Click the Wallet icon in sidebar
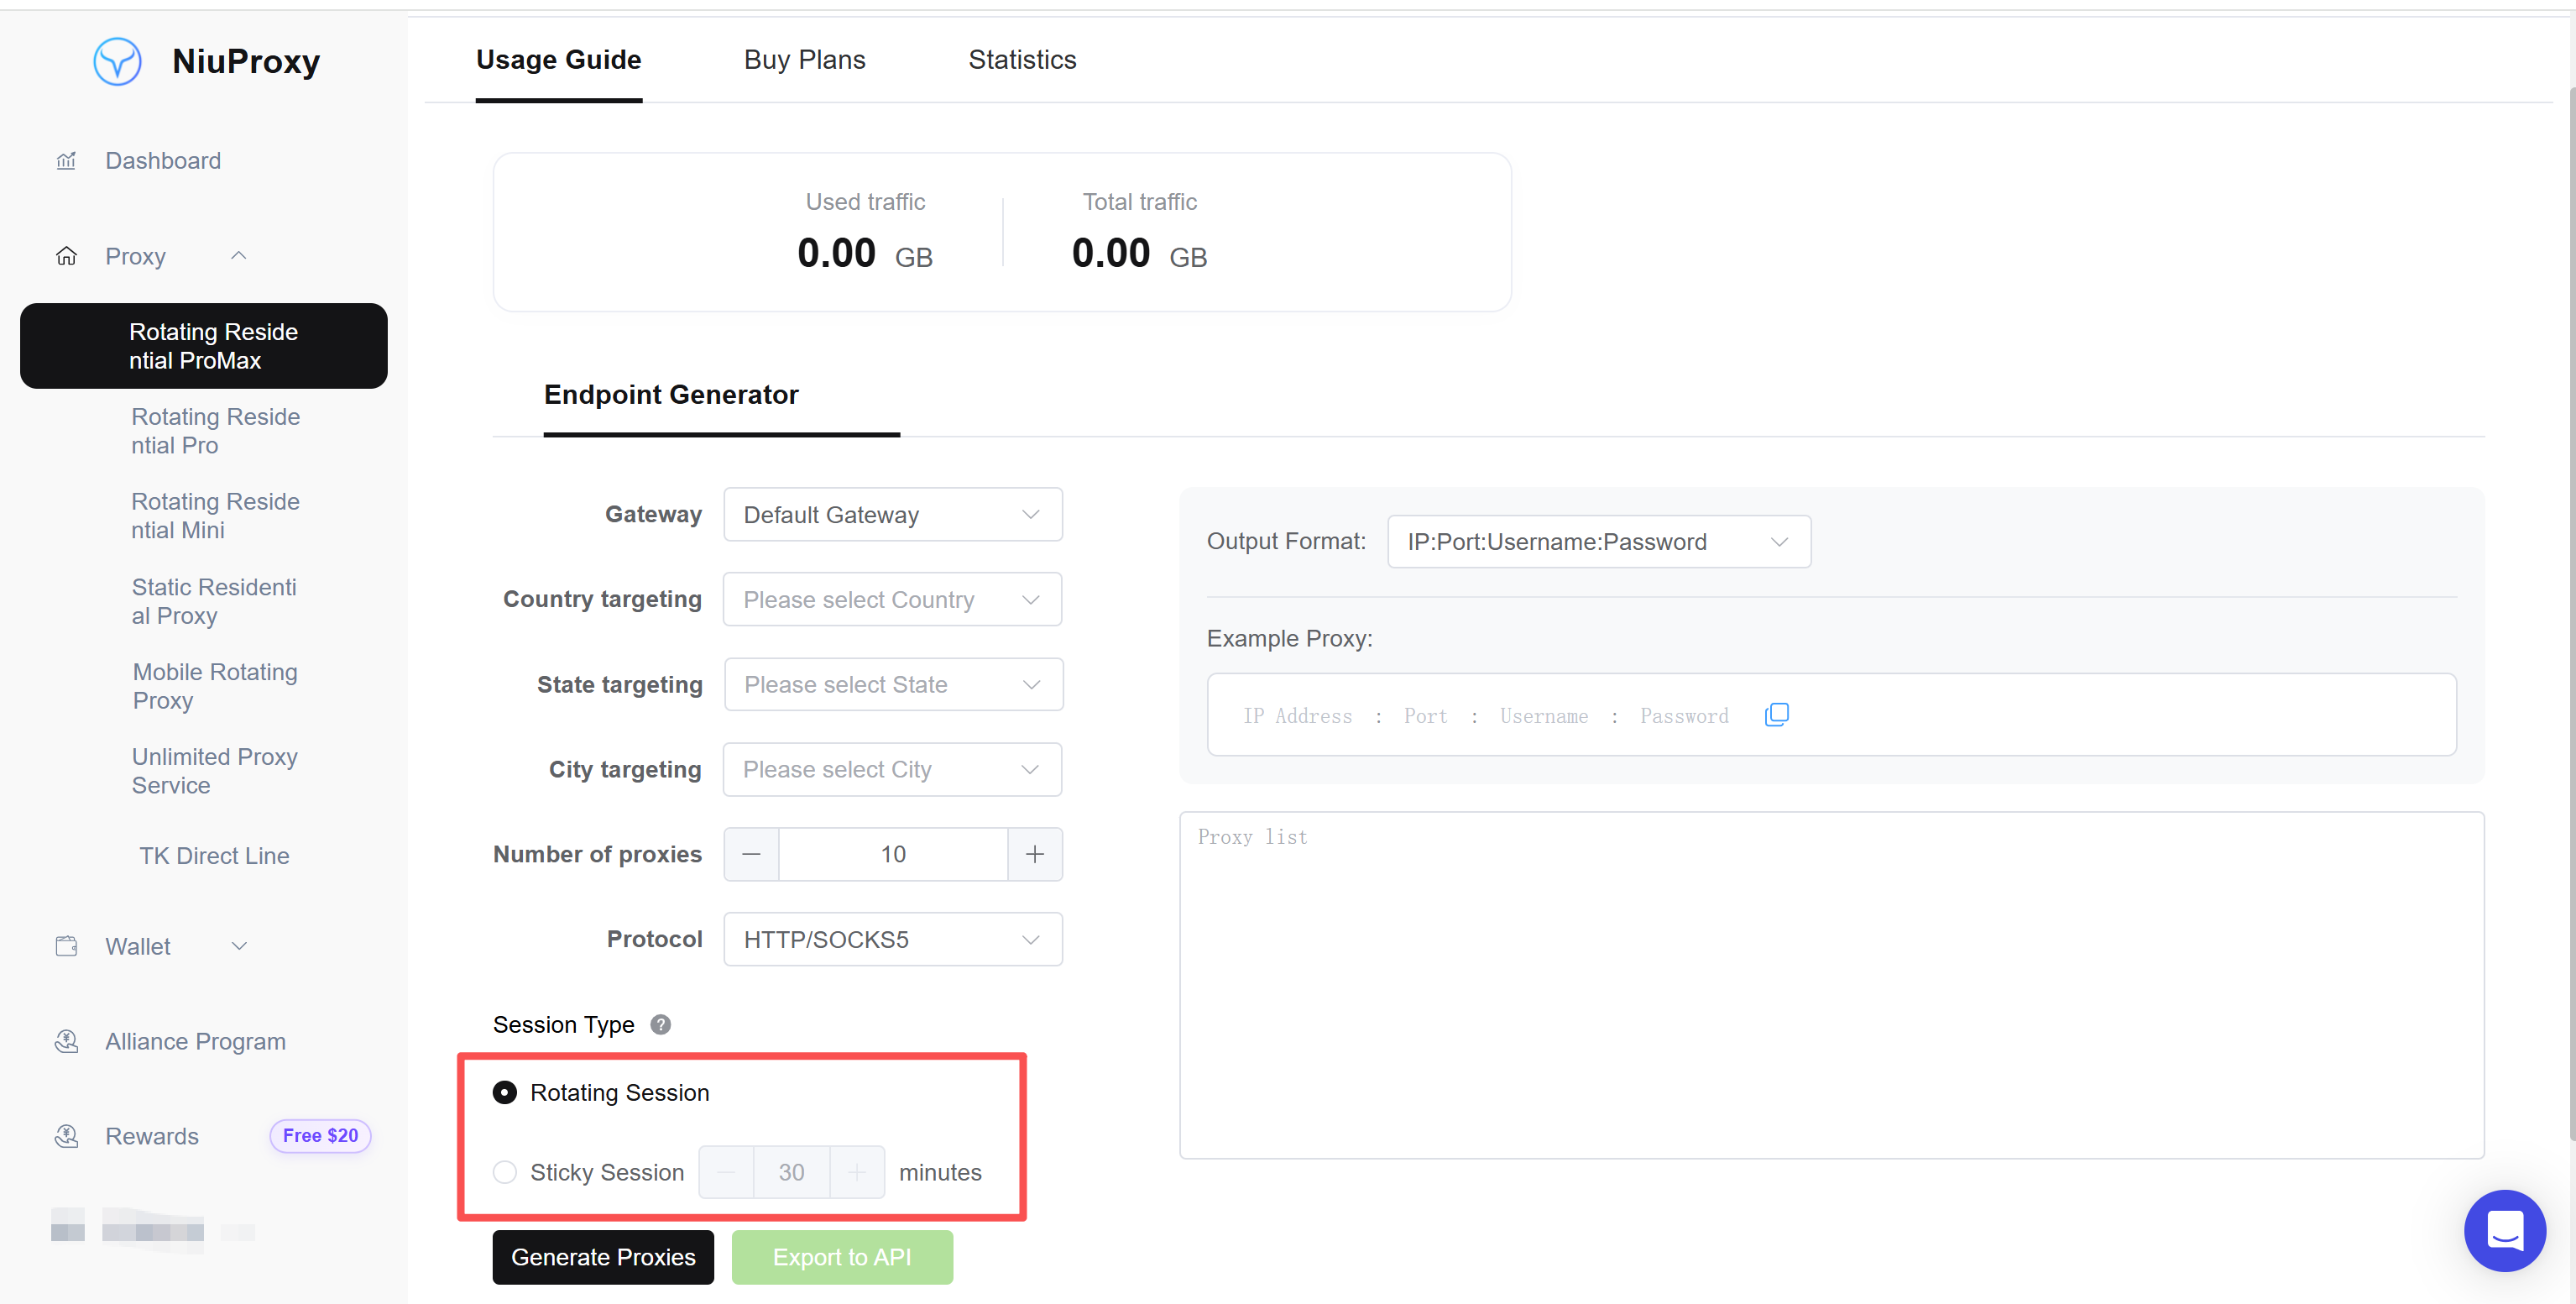 pos(66,946)
